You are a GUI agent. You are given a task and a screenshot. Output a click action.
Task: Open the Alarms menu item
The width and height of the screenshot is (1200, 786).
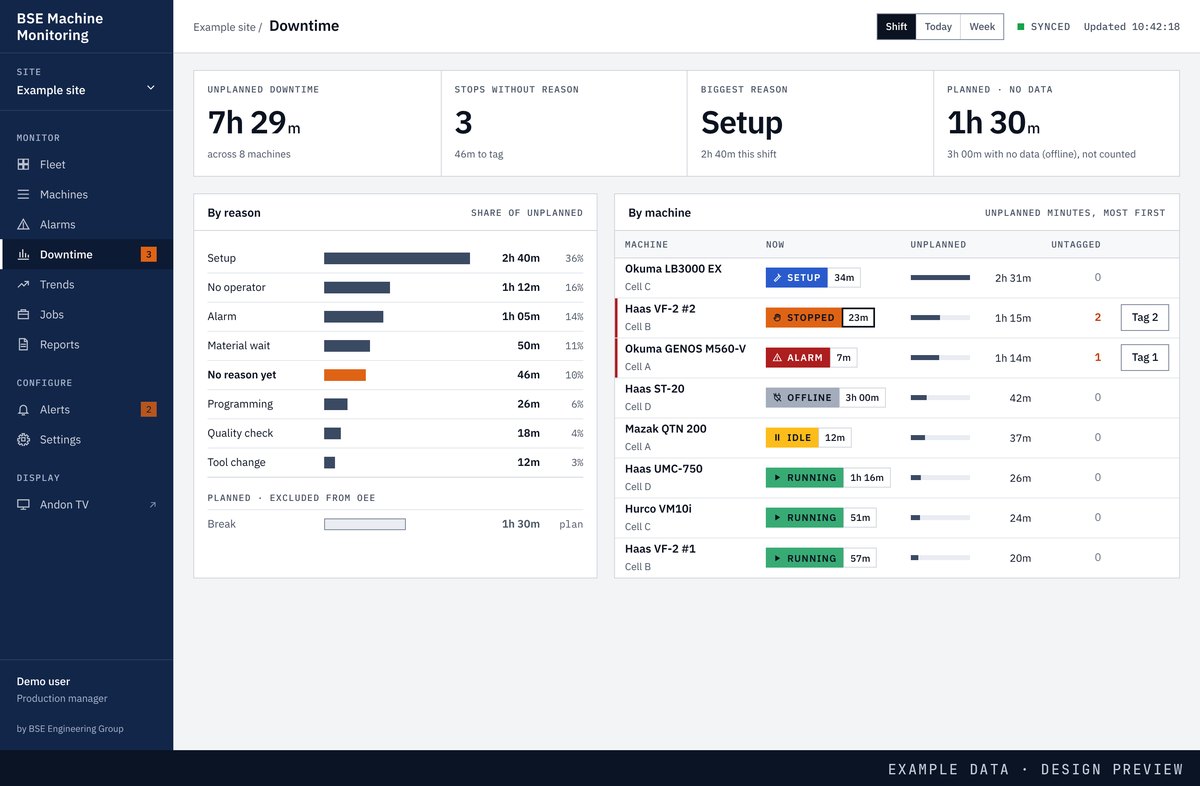[86, 224]
